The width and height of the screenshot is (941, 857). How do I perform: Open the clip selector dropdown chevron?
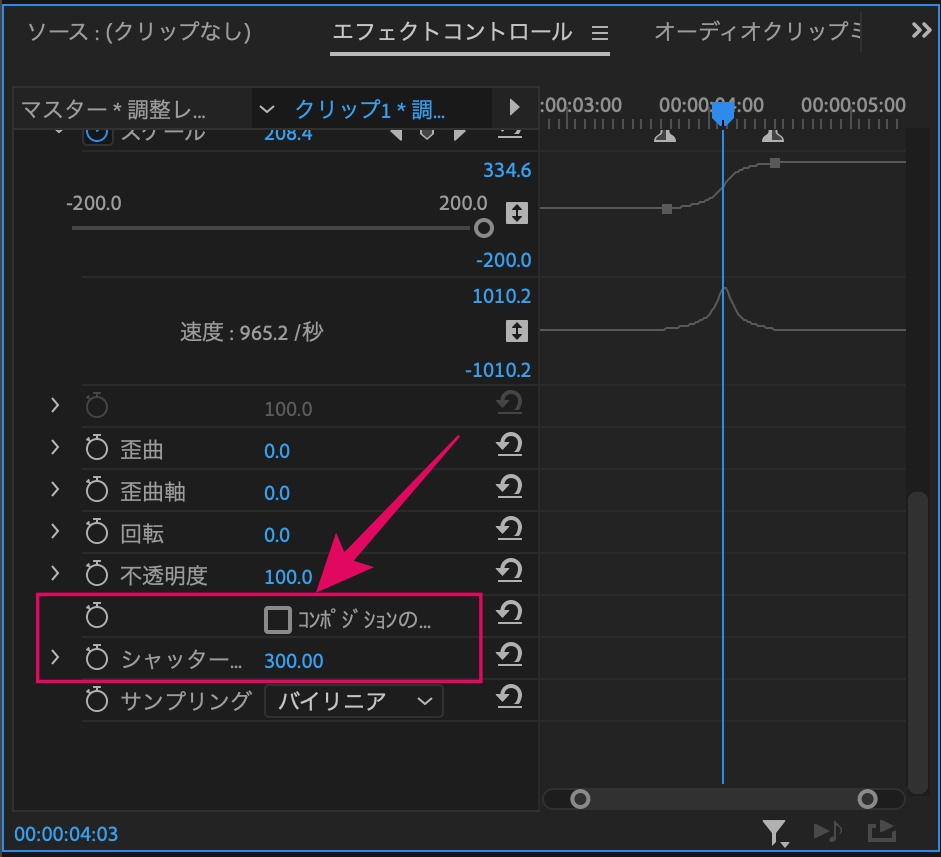(x=266, y=109)
